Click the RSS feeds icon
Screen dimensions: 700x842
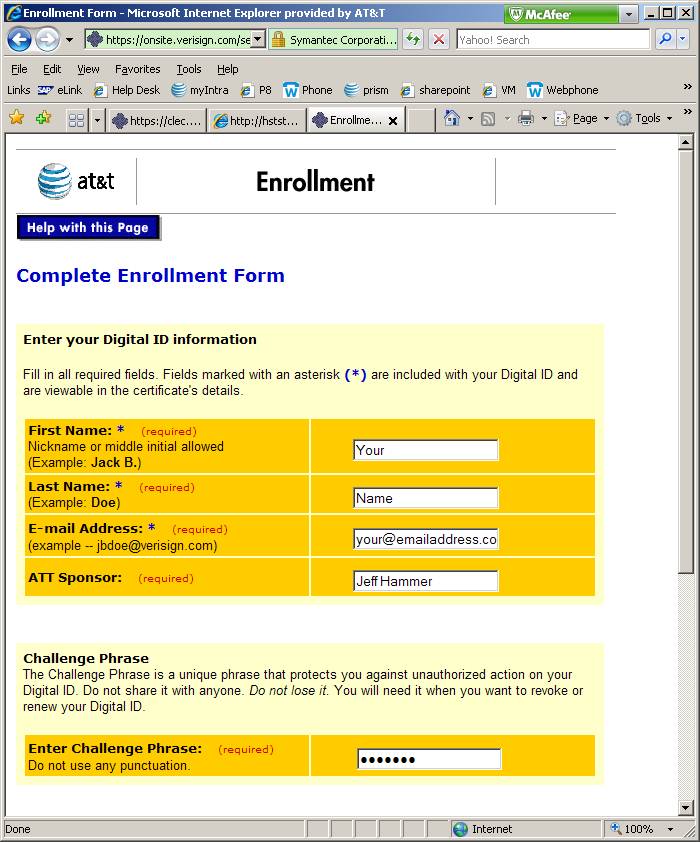point(488,118)
